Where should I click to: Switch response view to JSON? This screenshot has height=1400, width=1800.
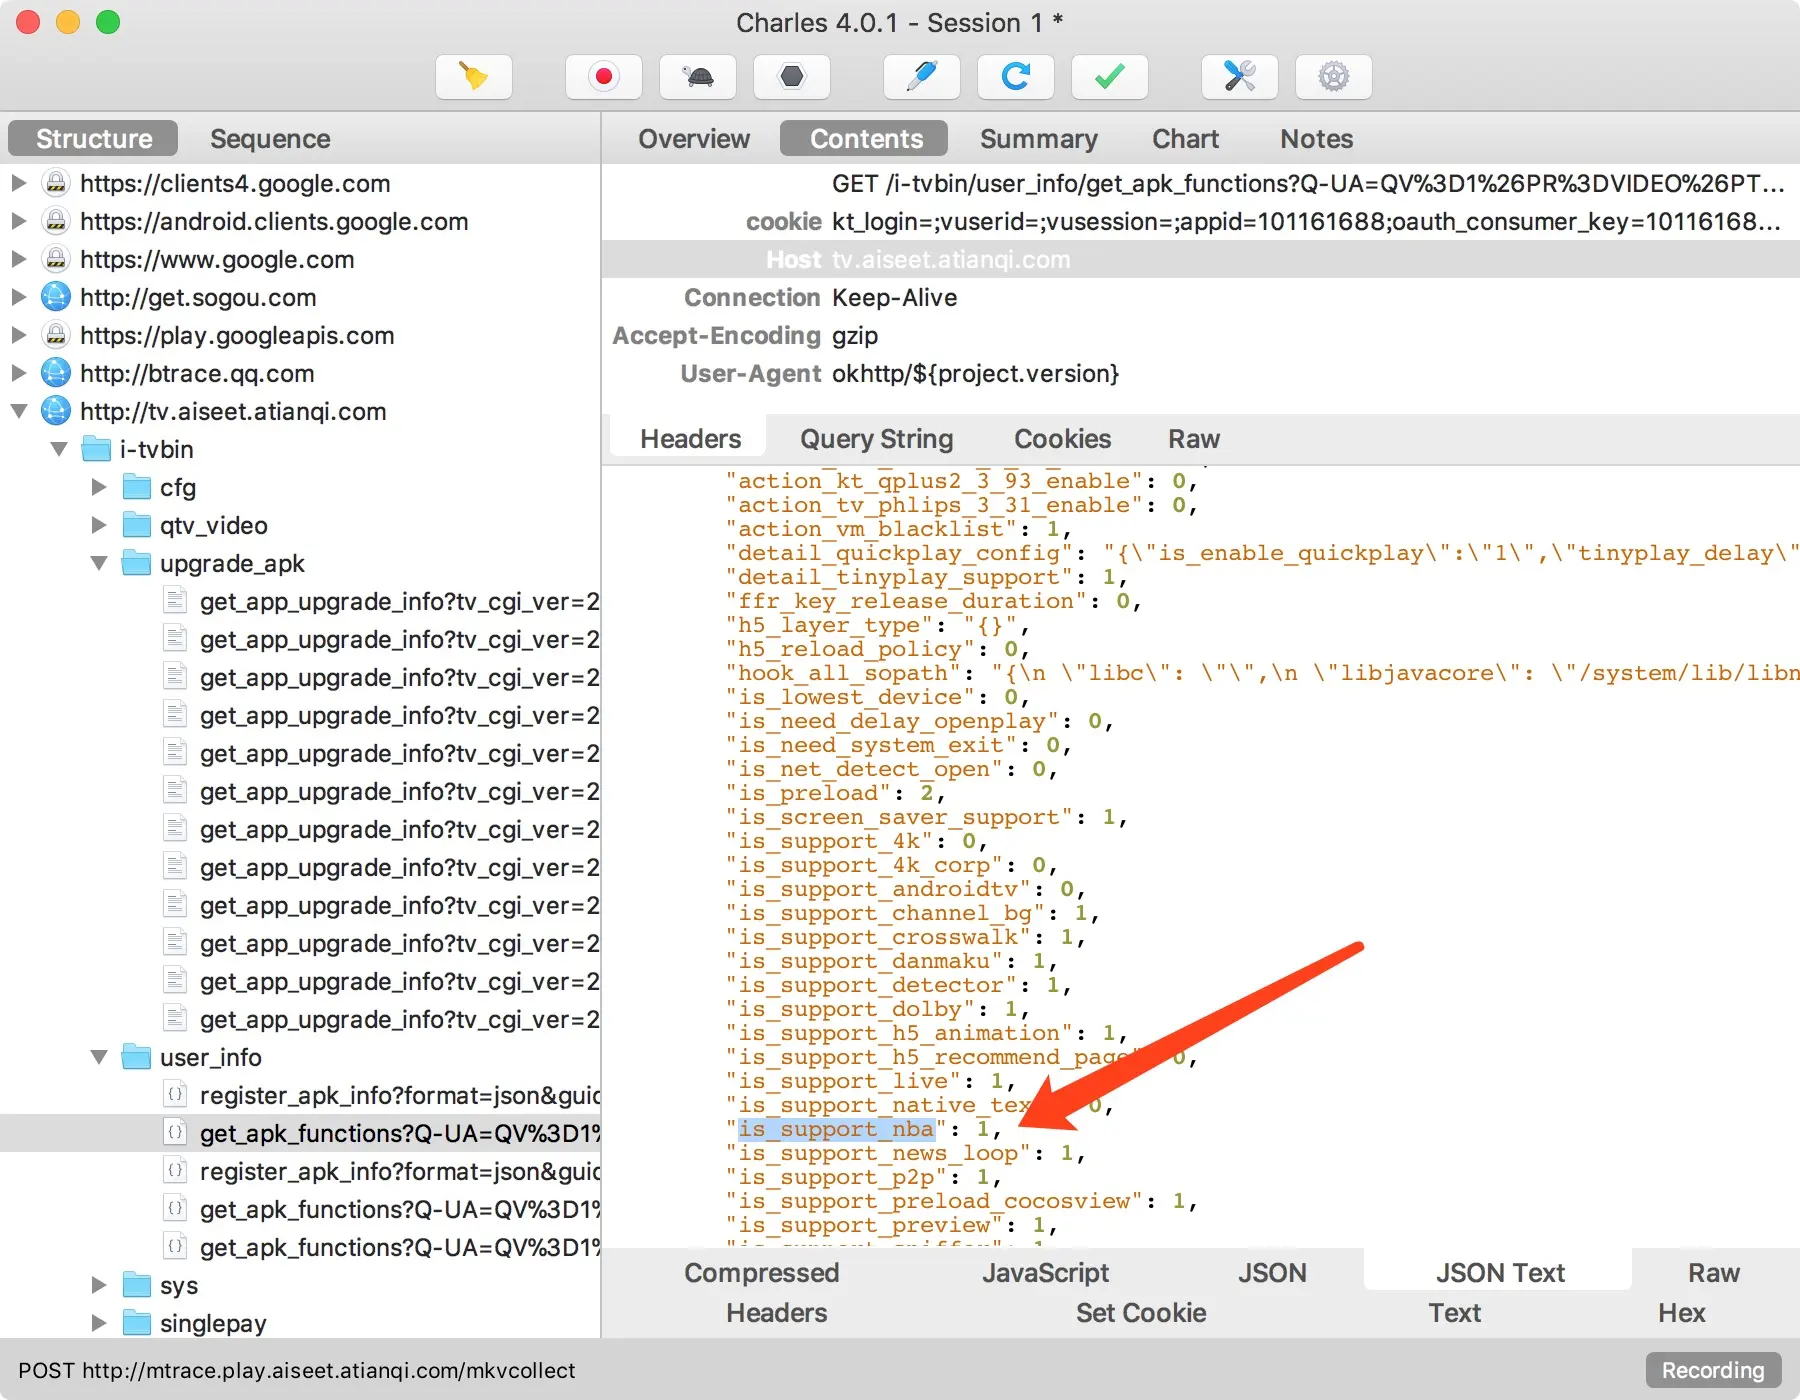[x=1272, y=1273]
